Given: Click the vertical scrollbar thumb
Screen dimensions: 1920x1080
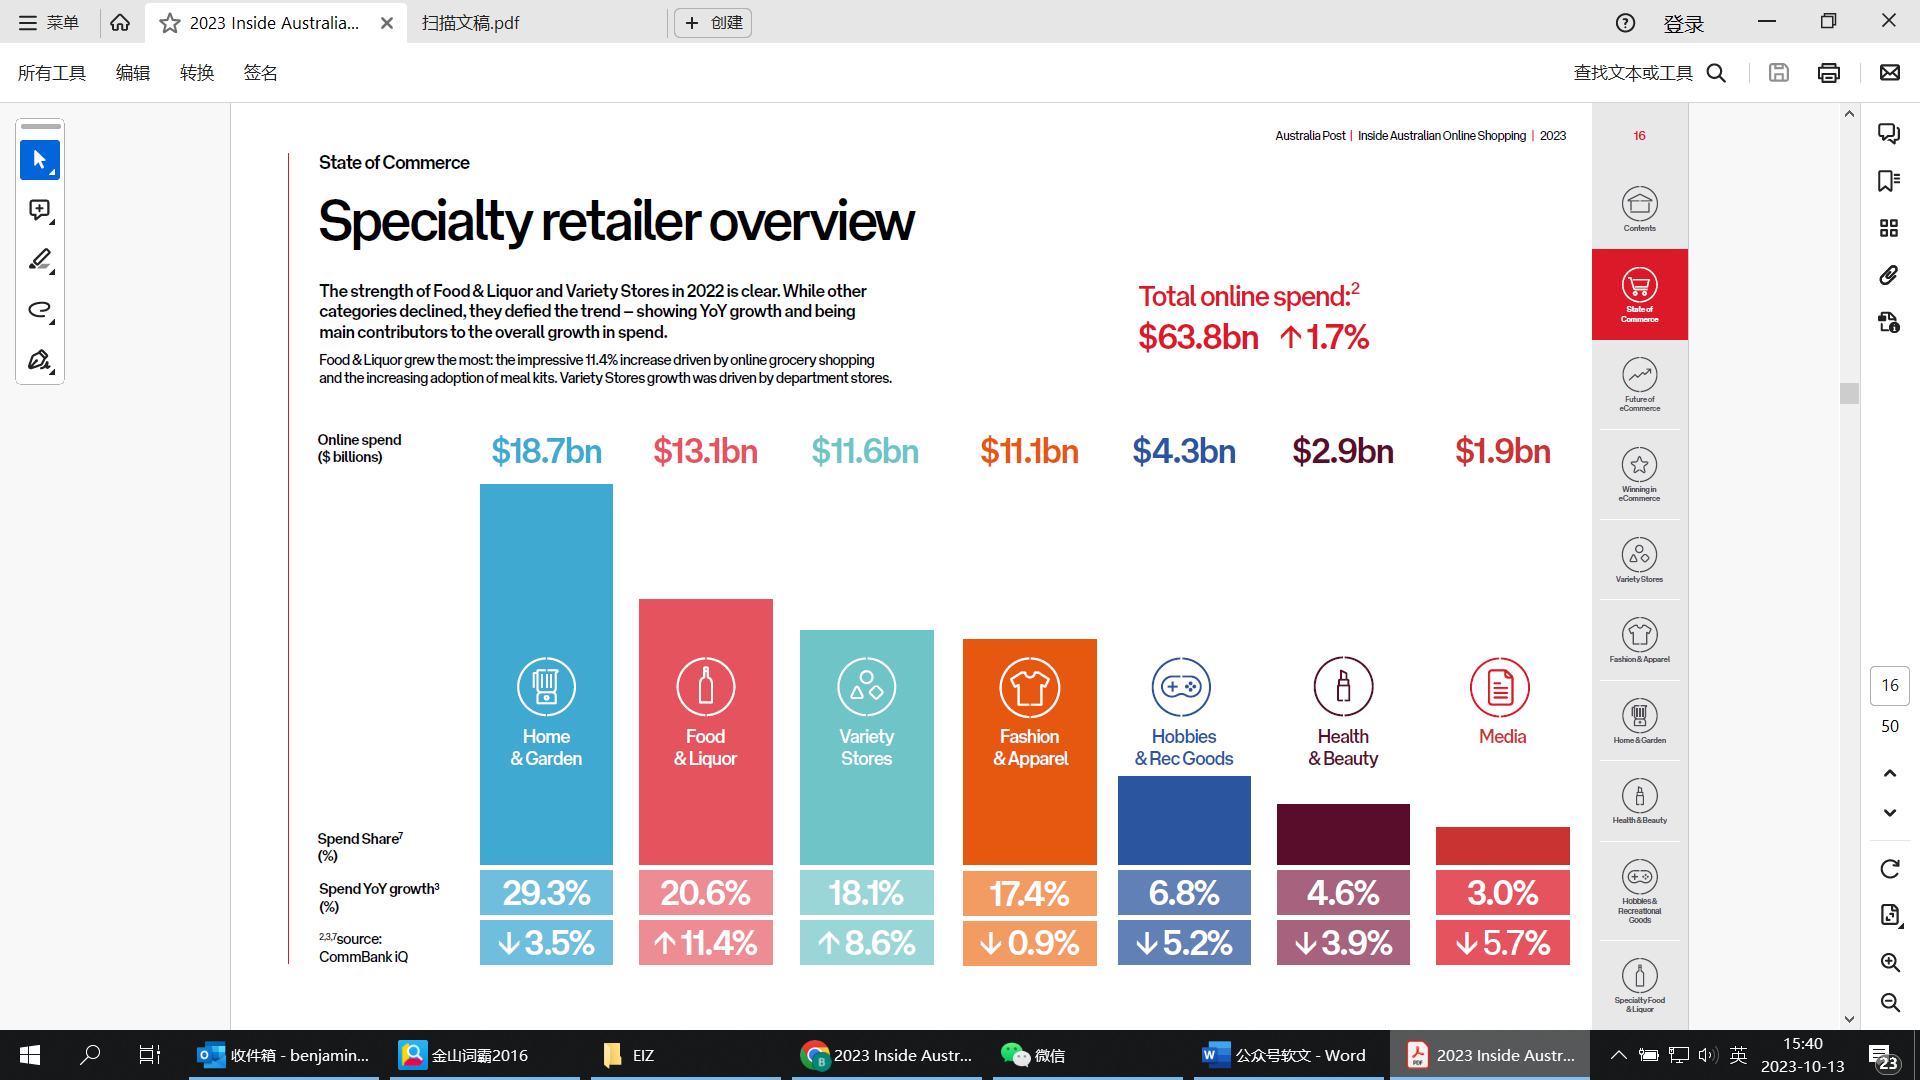Looking at the screenshot, I should [x=1849, y=393].
